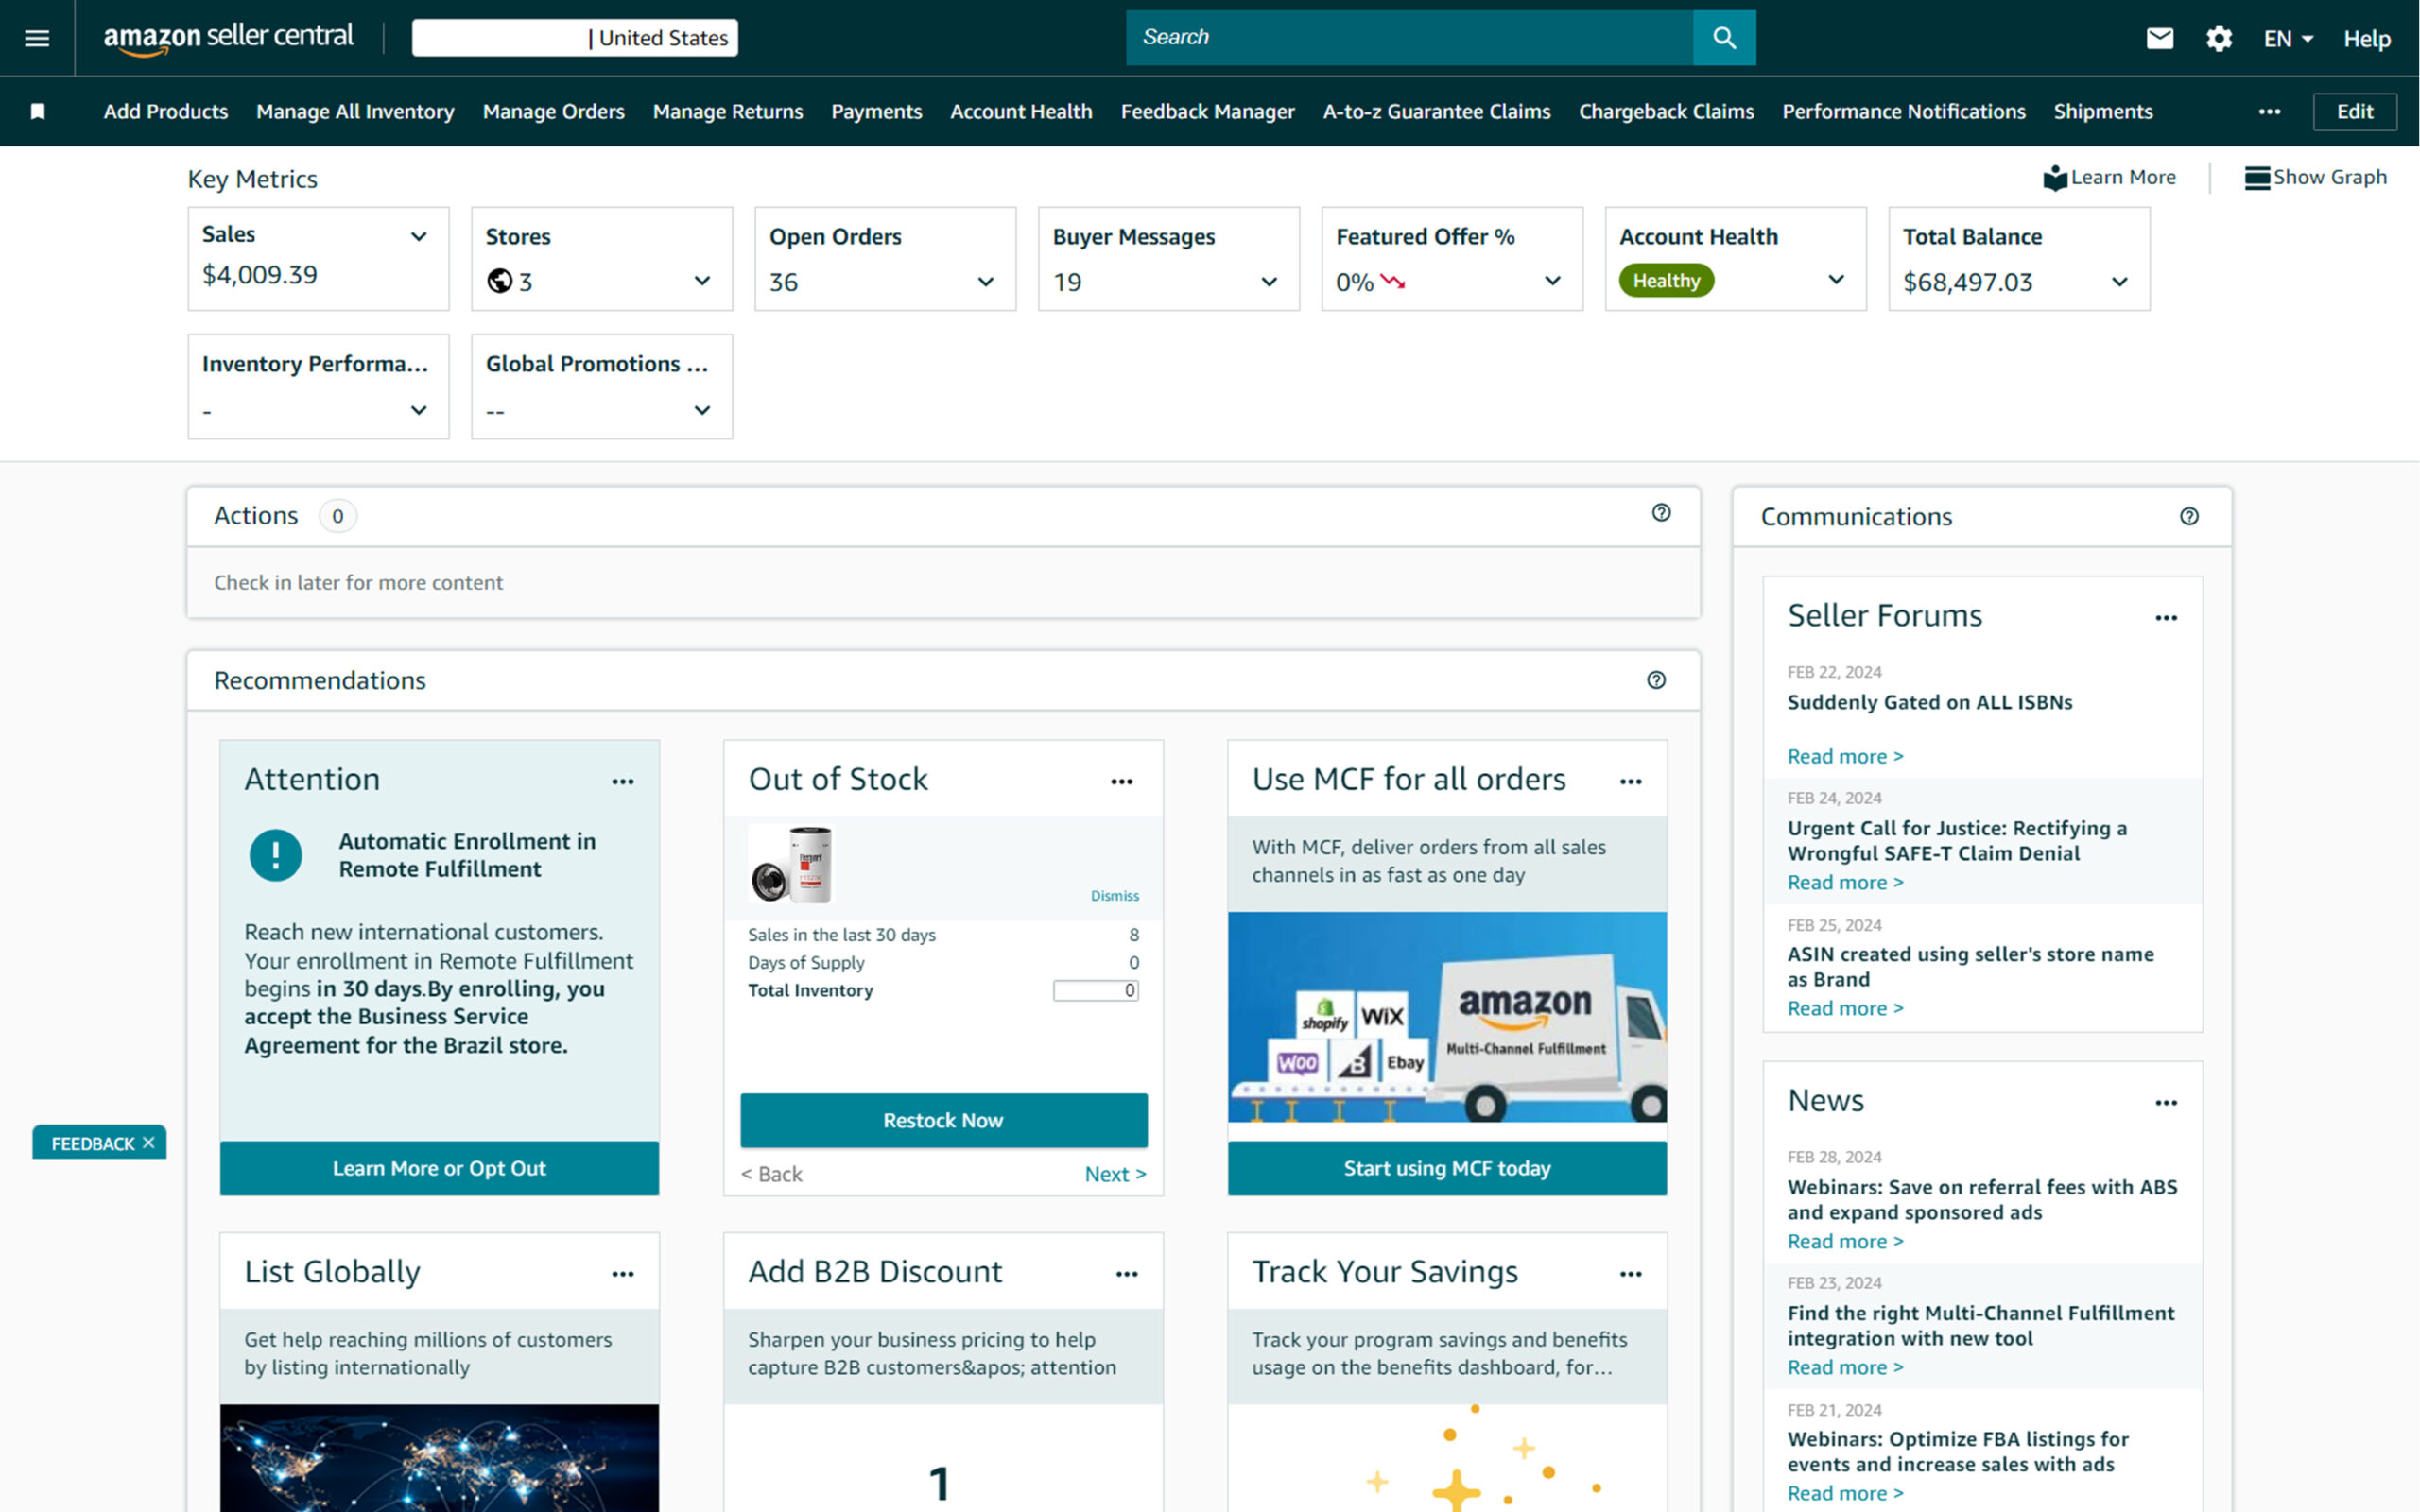Click the out of stock product thumbnail
Viewport: 2420px width, 1512px height.
tap(791, 864)
